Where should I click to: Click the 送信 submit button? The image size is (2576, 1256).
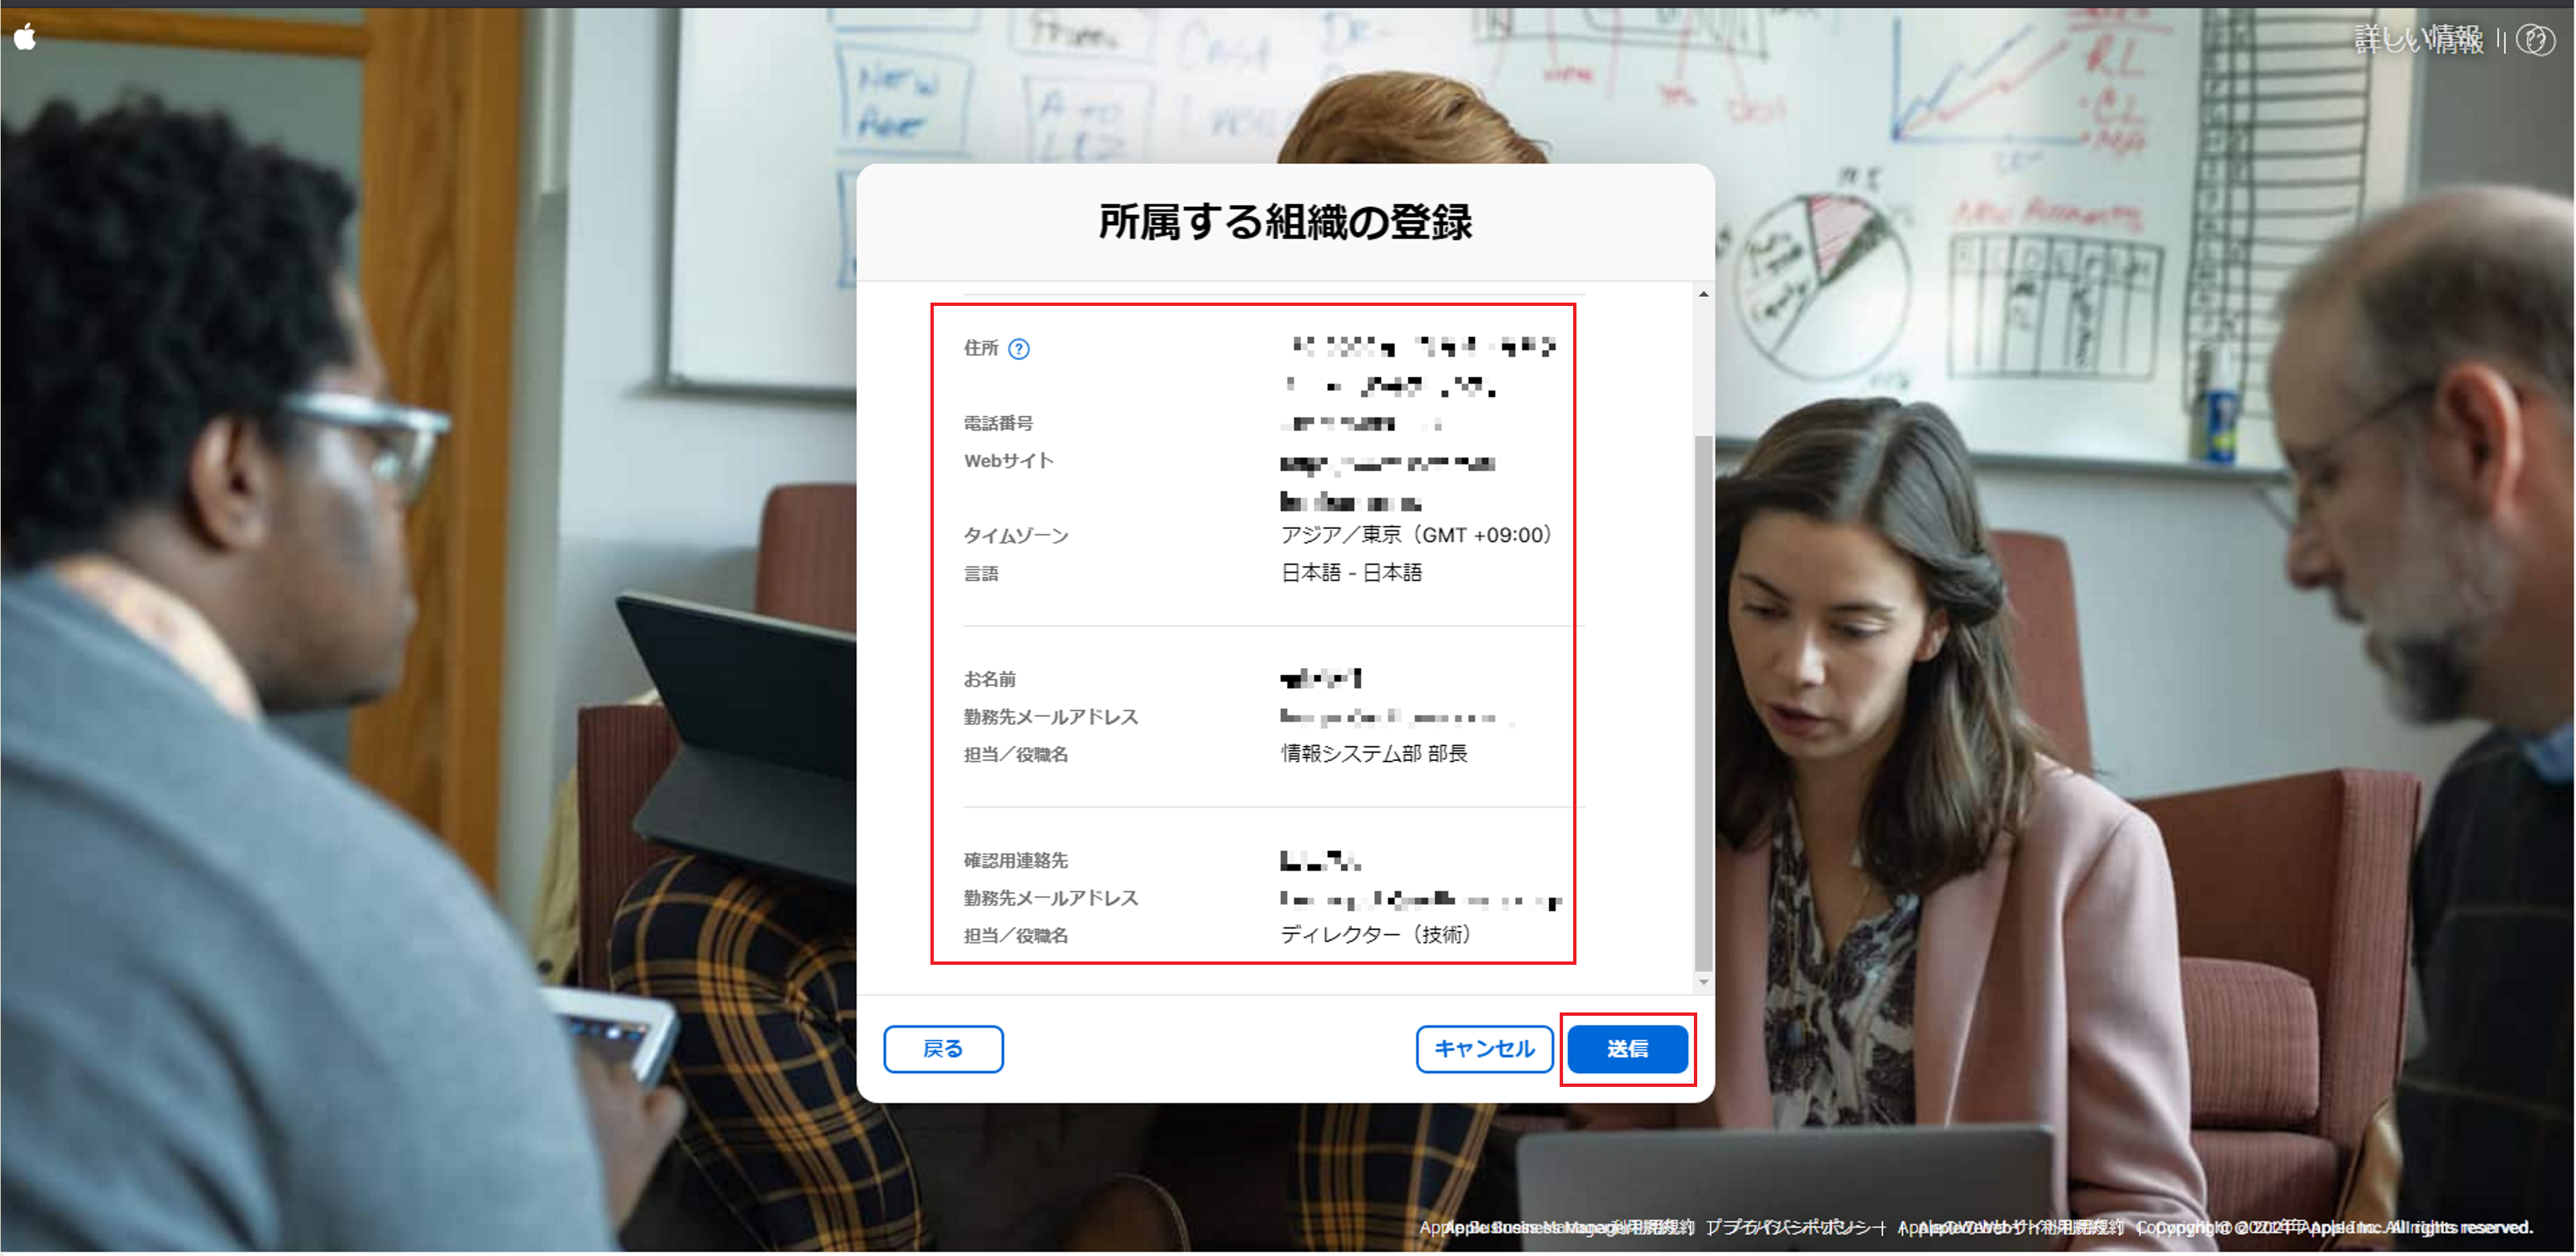pyautogui.click(x=1627, y=1049)
